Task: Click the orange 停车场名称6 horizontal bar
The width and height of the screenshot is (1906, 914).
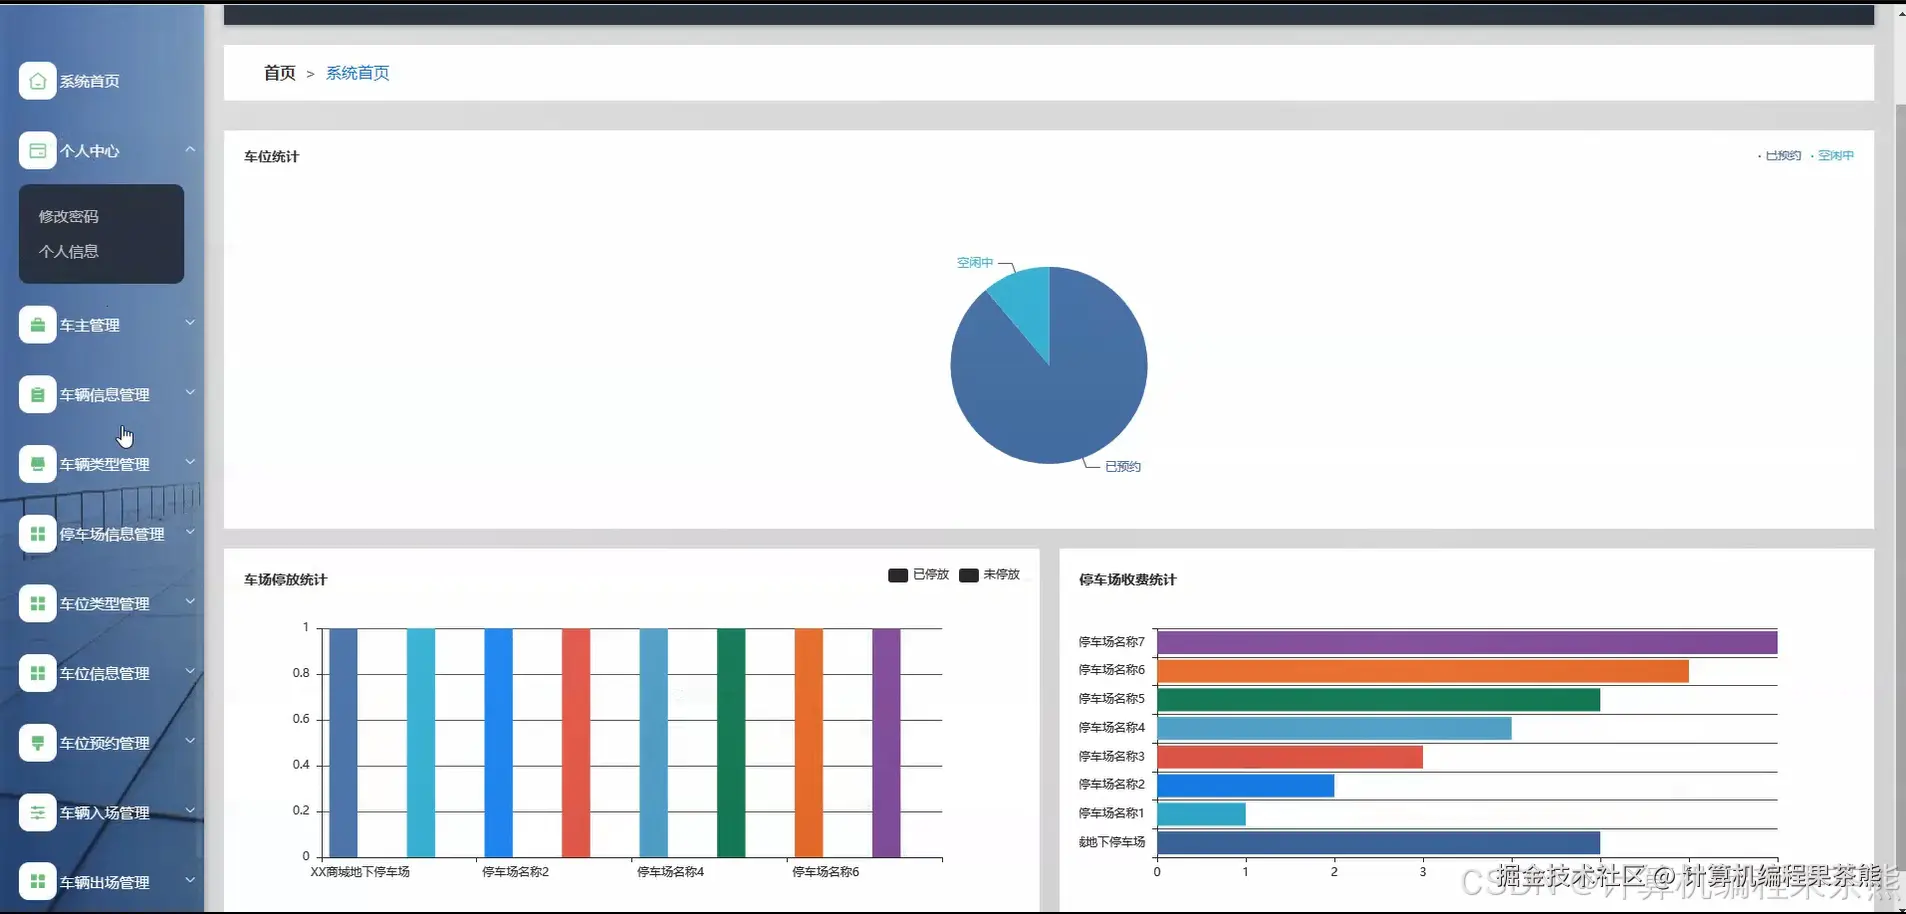Action: coord(1423,671)
